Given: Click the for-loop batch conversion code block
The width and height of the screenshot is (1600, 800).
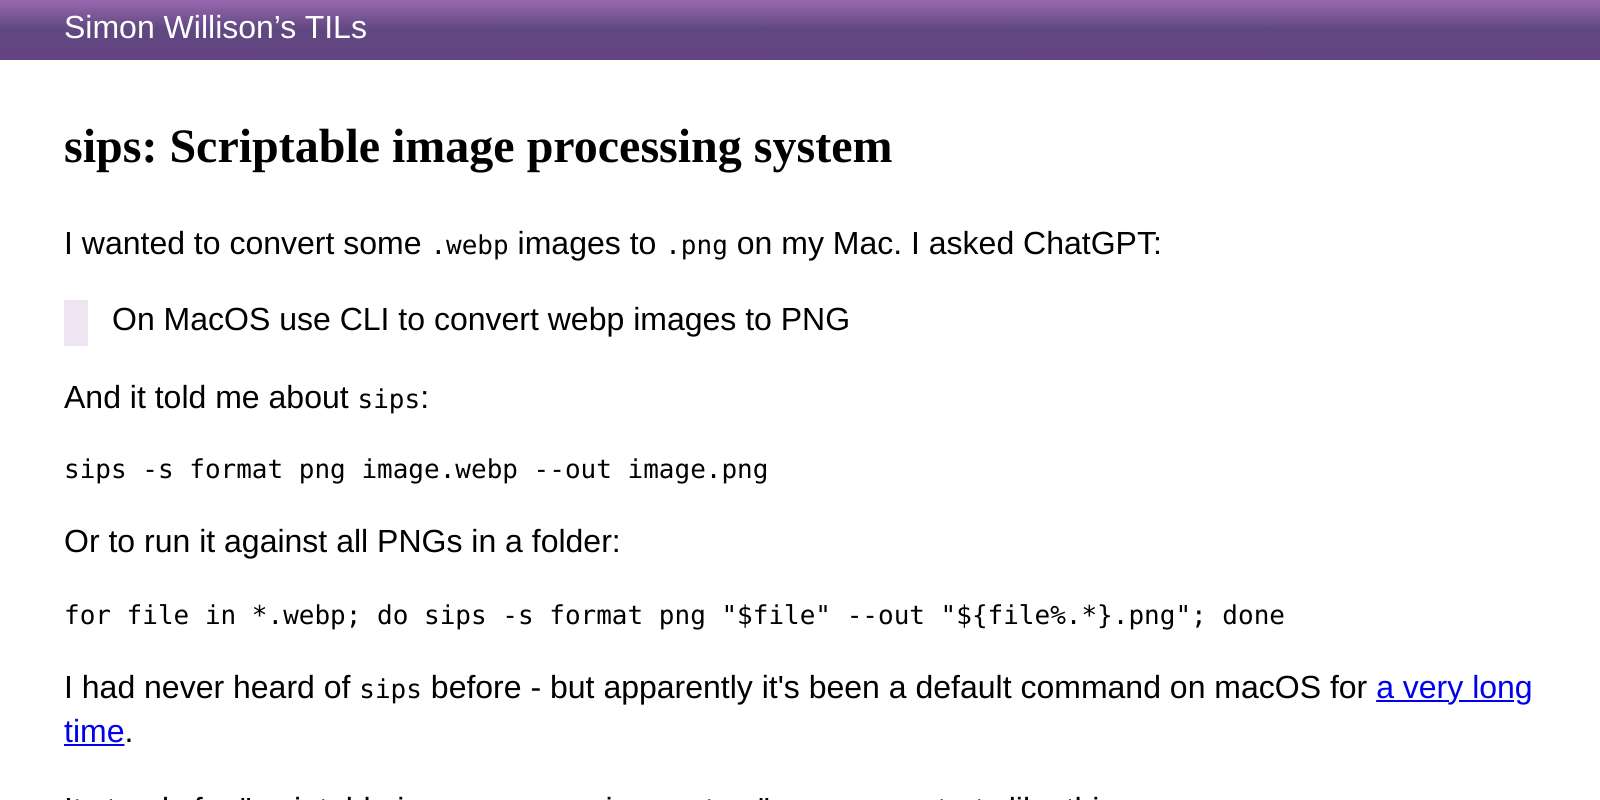Looking at the screenshot, I should (674, 615).
